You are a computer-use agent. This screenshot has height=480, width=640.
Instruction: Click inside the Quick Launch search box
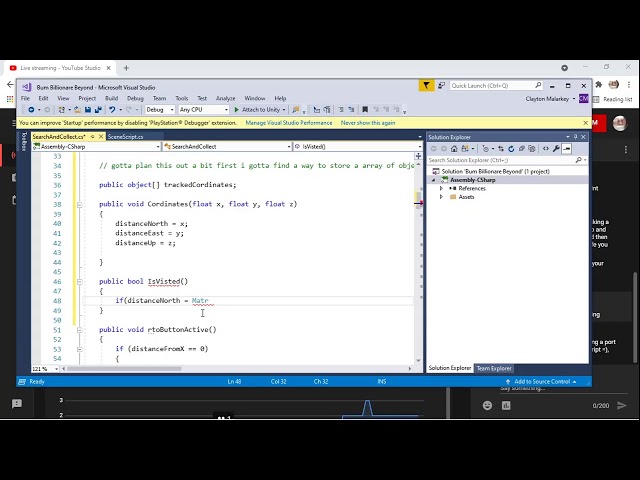pyautogui.click(x=492, y=86)
